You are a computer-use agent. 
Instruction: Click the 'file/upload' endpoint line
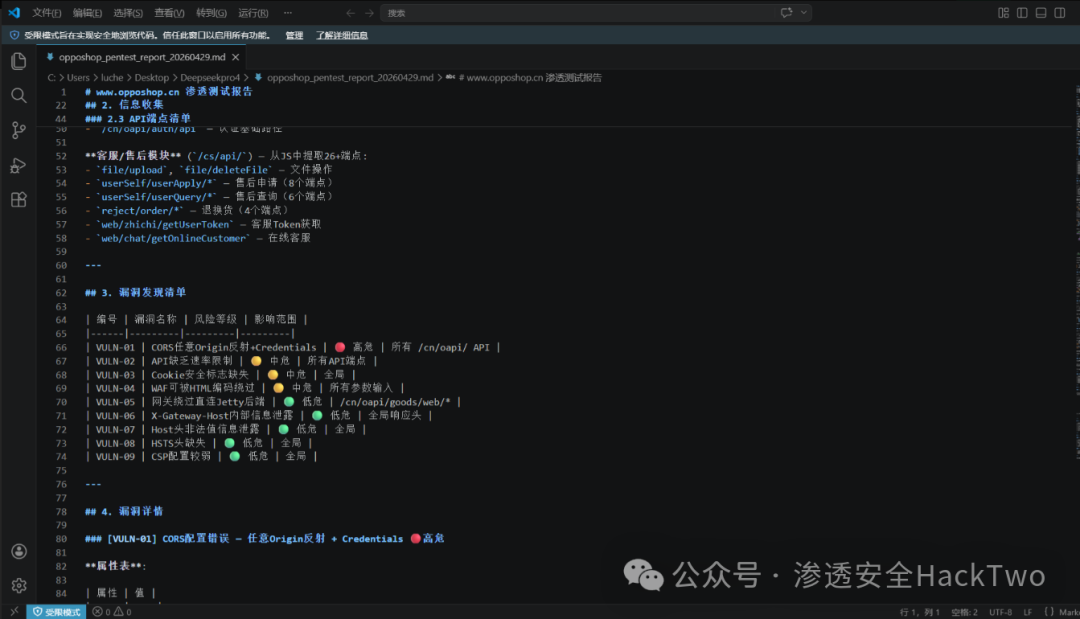pos(209,169)
